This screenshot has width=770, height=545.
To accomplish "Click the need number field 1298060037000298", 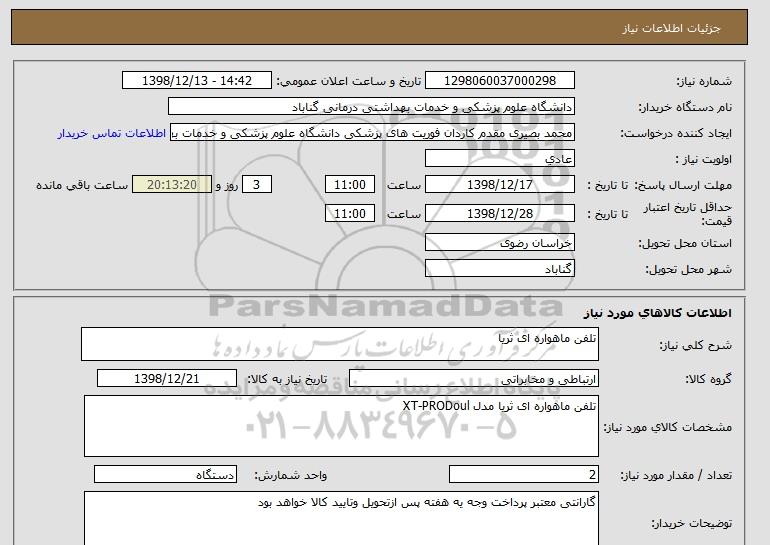I will (499, 81).
